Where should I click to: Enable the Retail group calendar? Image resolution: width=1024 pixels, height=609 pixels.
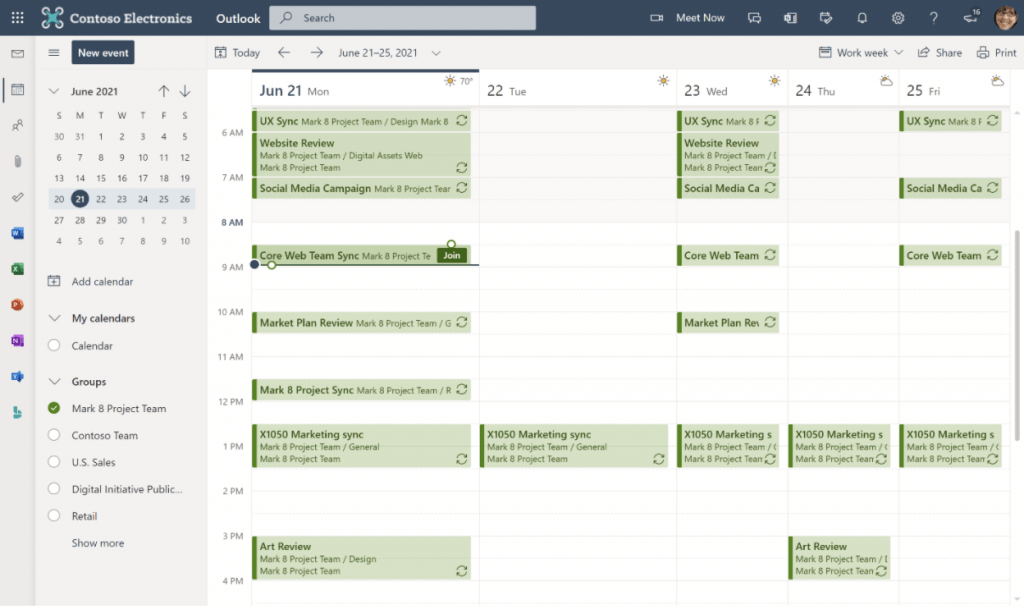click(x=54, y=515)
